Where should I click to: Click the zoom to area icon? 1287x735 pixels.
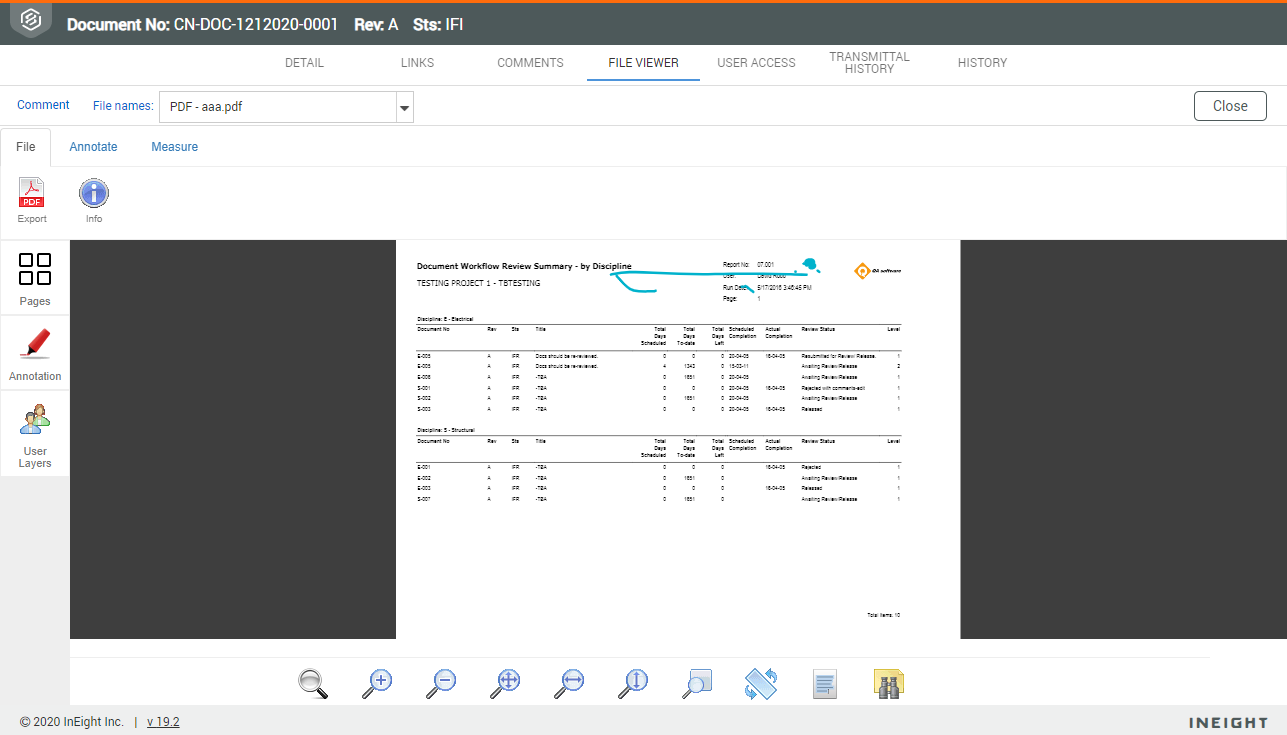coord(697,682)
